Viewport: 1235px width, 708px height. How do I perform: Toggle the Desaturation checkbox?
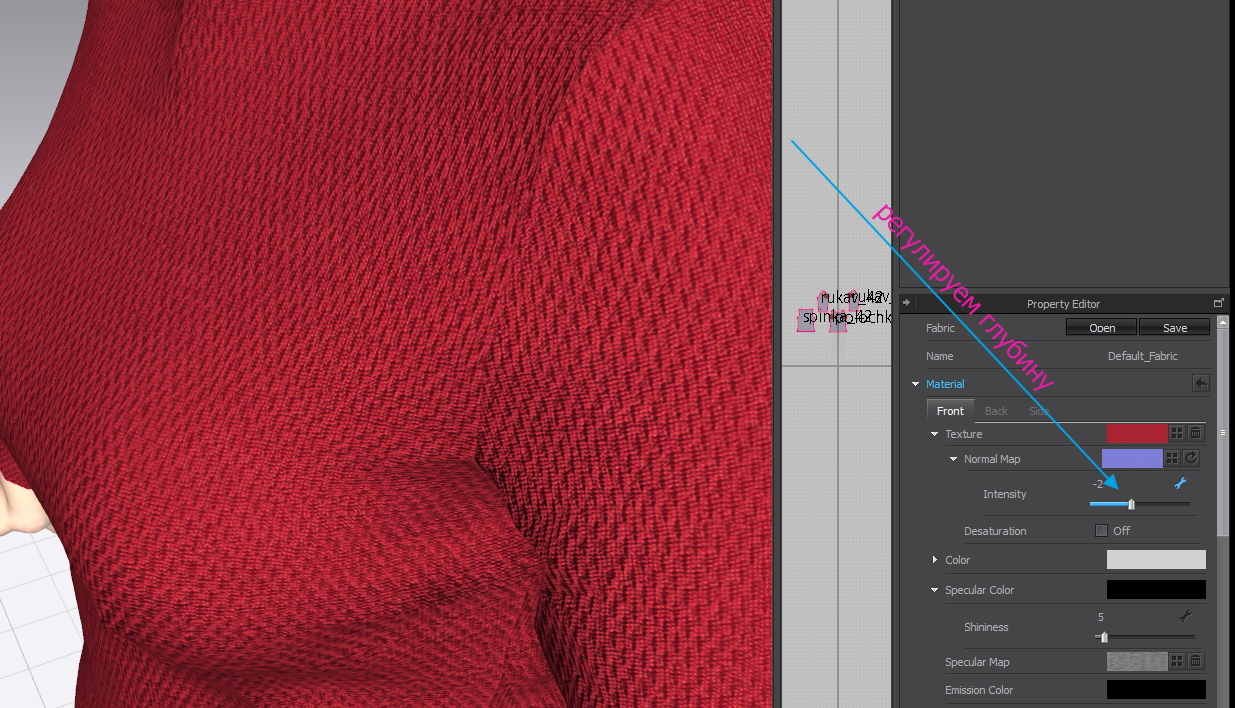tap(1102, 530)
